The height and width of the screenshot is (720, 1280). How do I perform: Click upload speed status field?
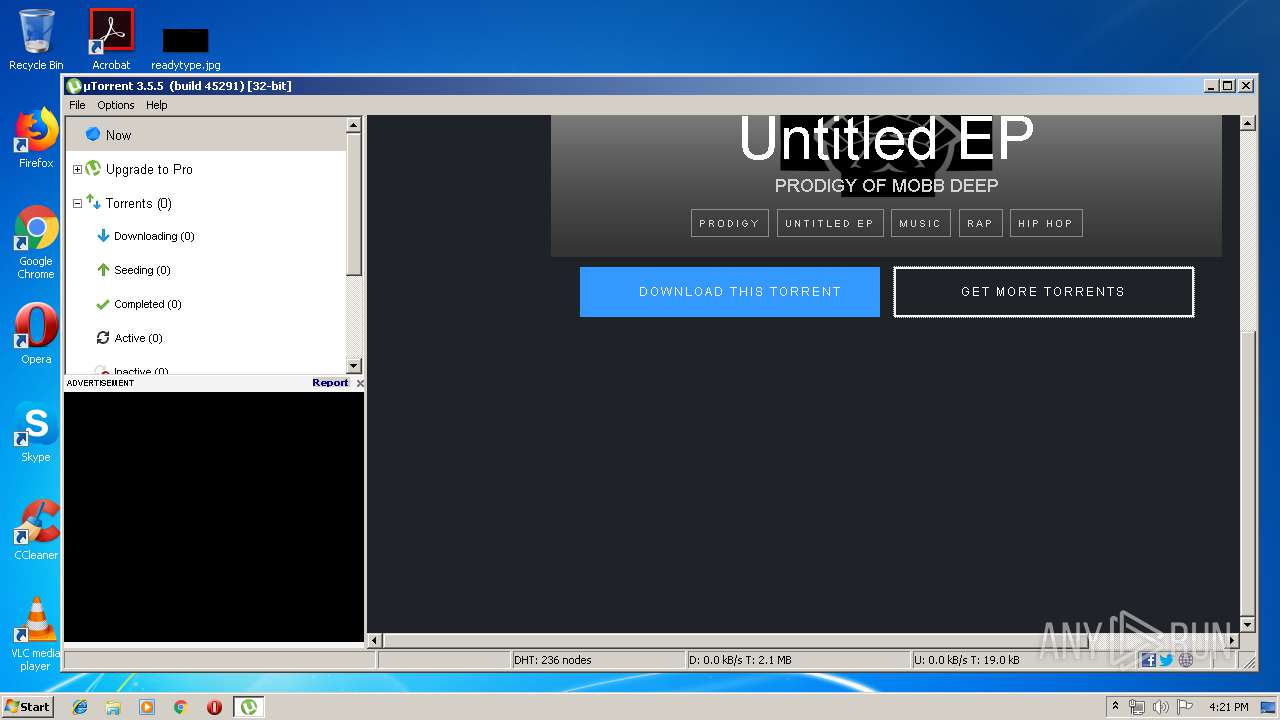pos(1023,660)
